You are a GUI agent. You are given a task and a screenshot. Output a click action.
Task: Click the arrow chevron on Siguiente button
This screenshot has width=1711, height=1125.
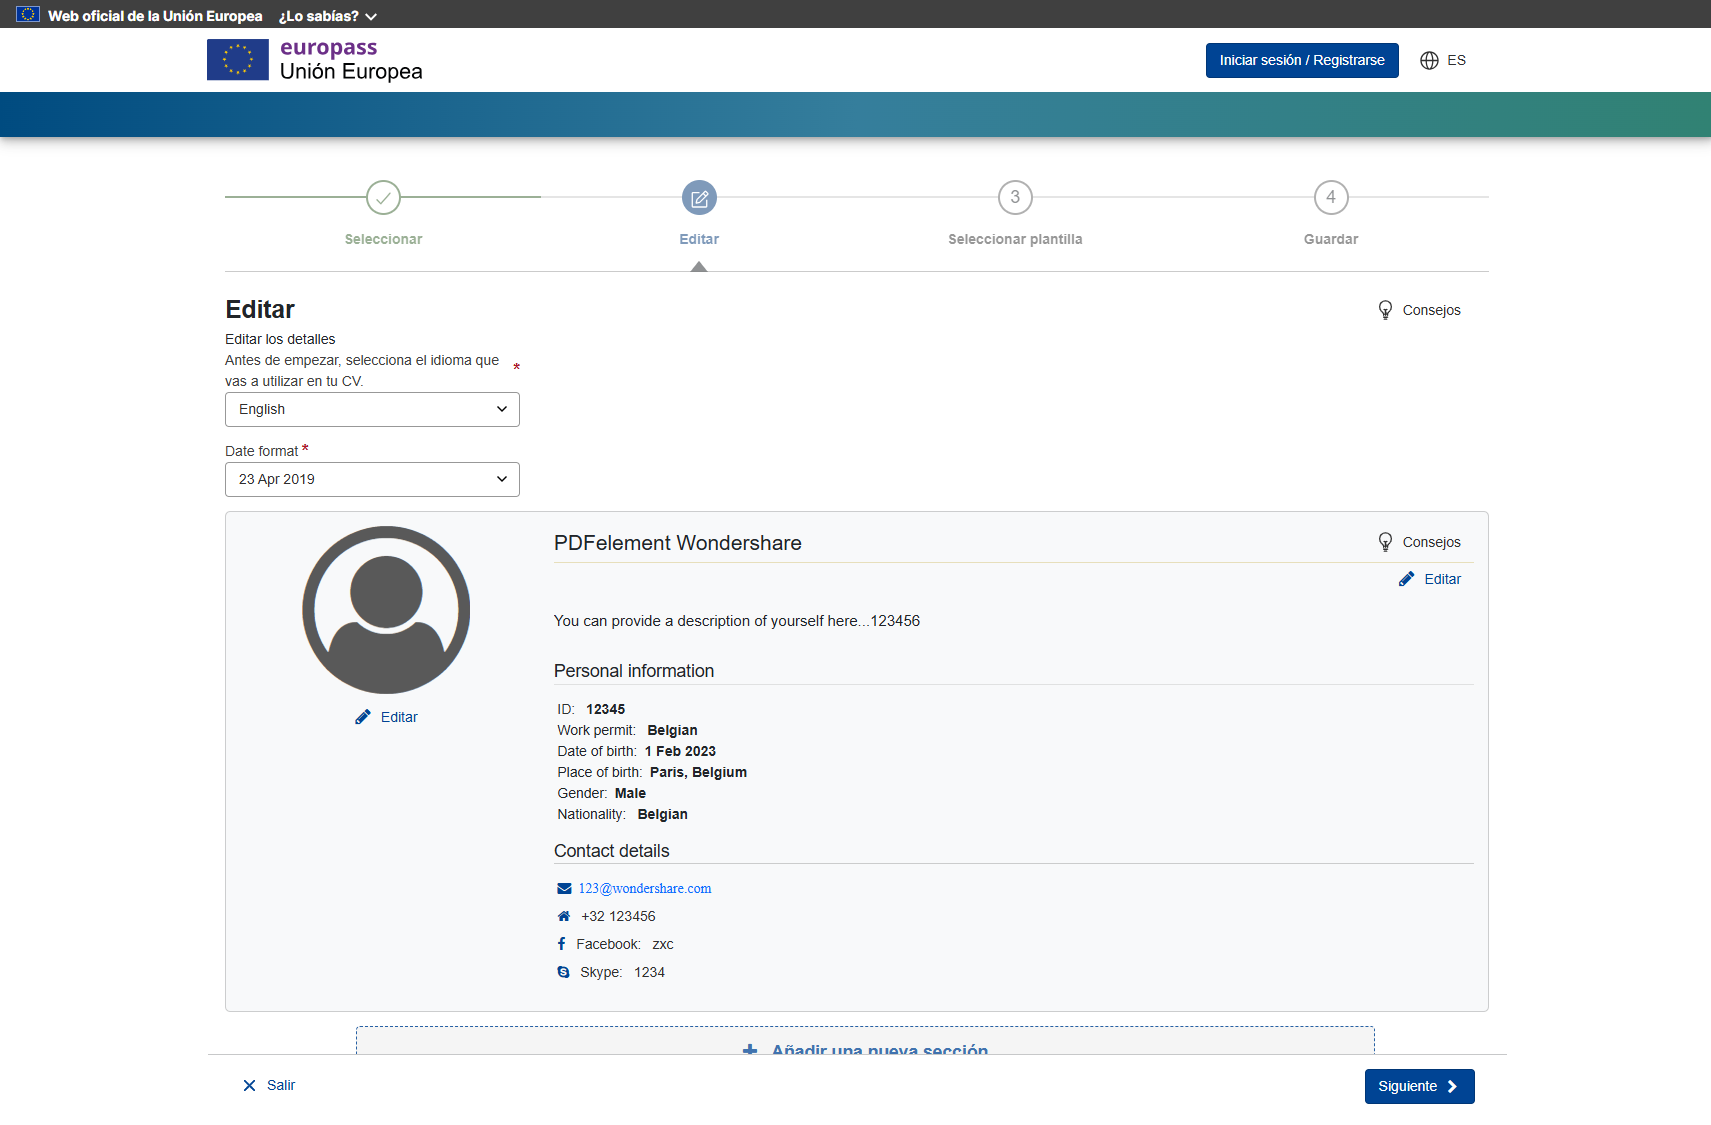coord(1452,1086)
